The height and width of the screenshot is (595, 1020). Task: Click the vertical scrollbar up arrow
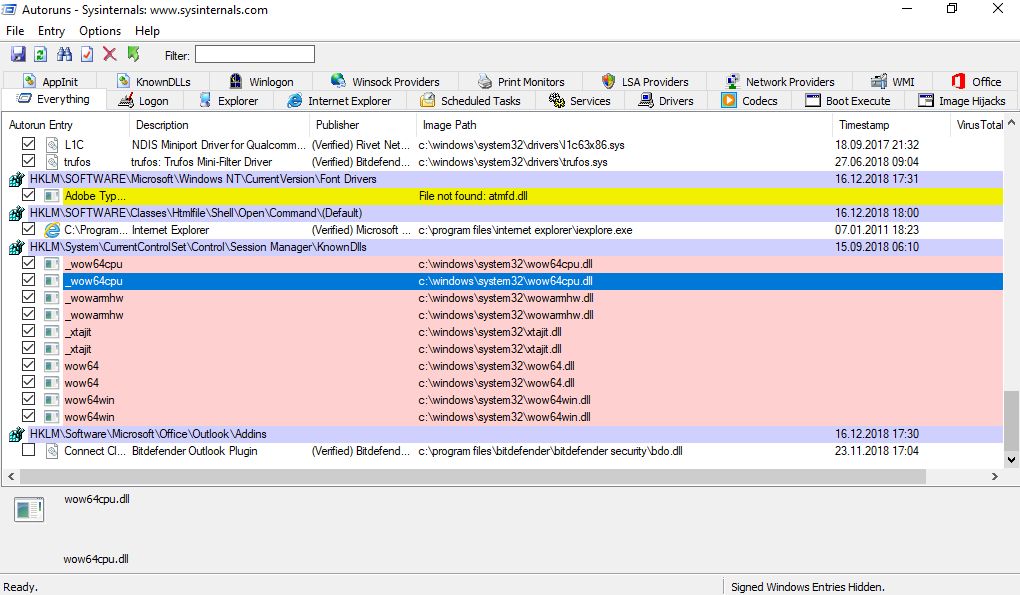[x=1012, y=123]
